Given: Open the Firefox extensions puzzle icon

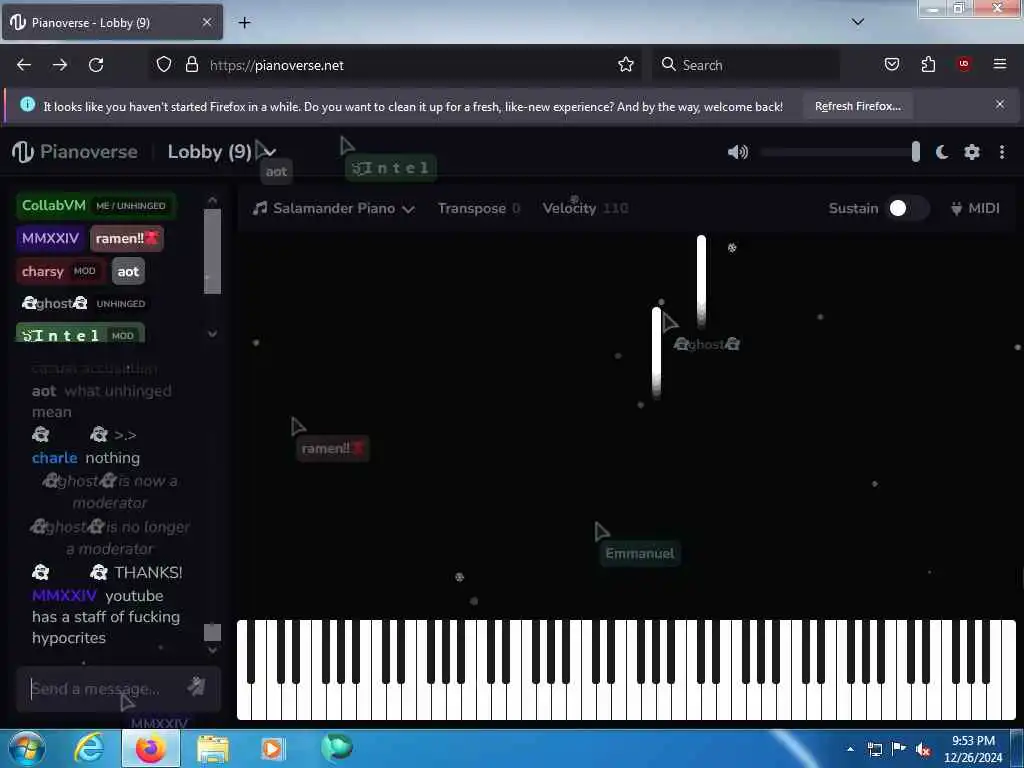Looking at the screenshot, I should [928, 64].
